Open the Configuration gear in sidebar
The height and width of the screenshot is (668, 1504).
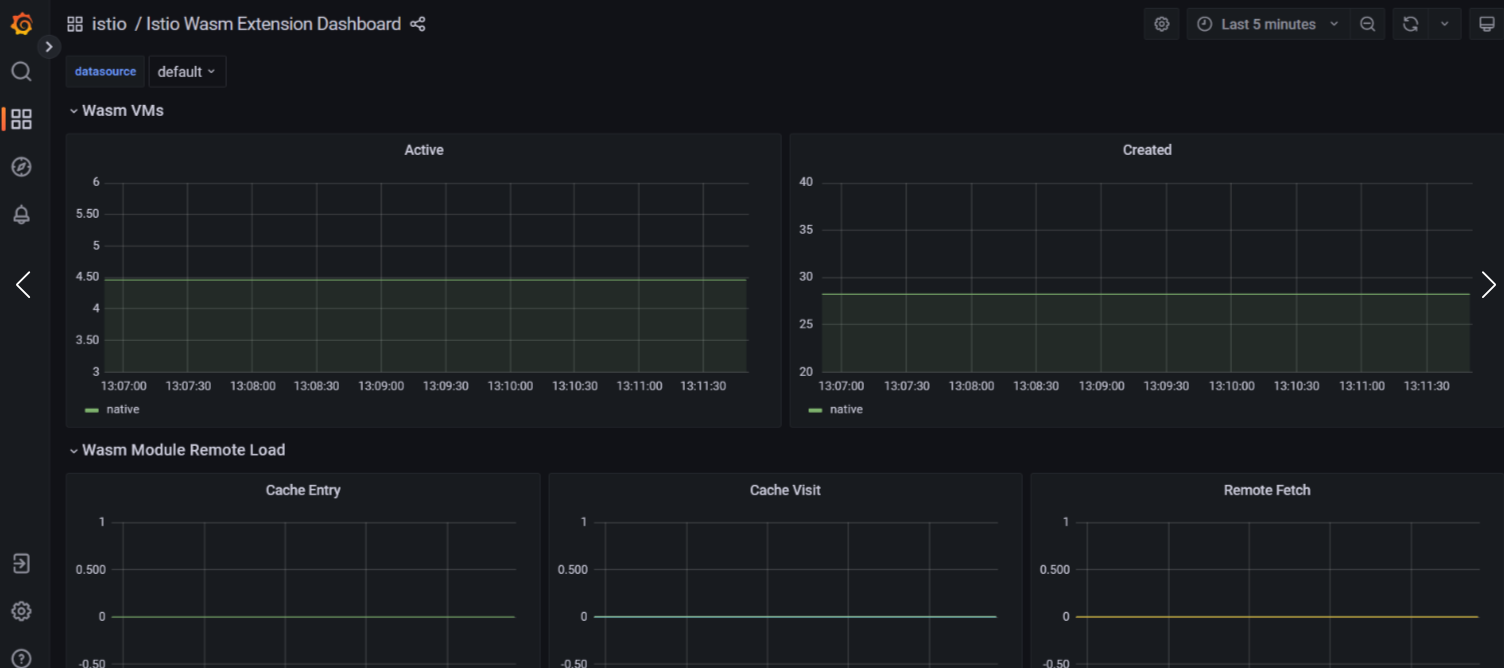coord(21,611)
